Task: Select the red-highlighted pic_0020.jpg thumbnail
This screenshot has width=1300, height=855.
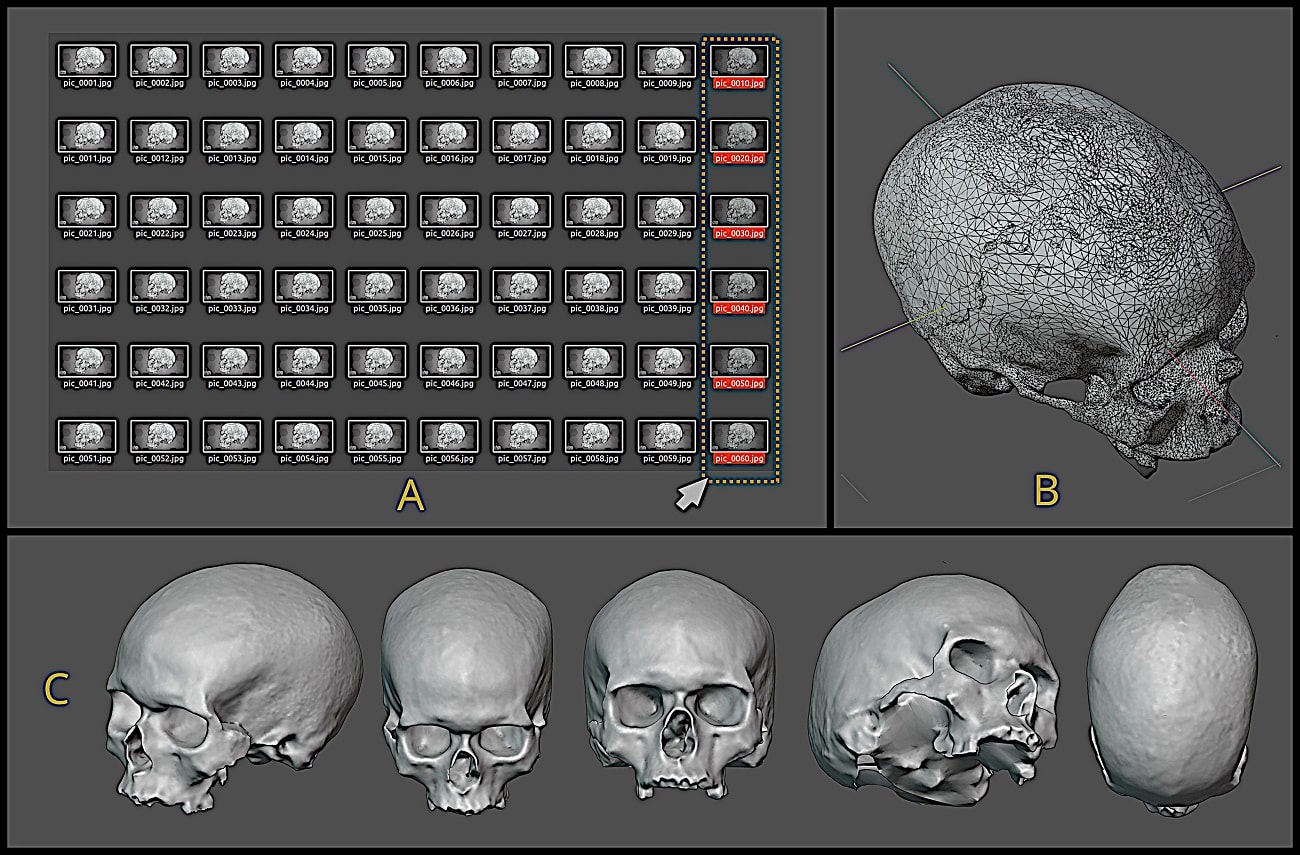Action: pyautogui.click(x=739, y=136)
